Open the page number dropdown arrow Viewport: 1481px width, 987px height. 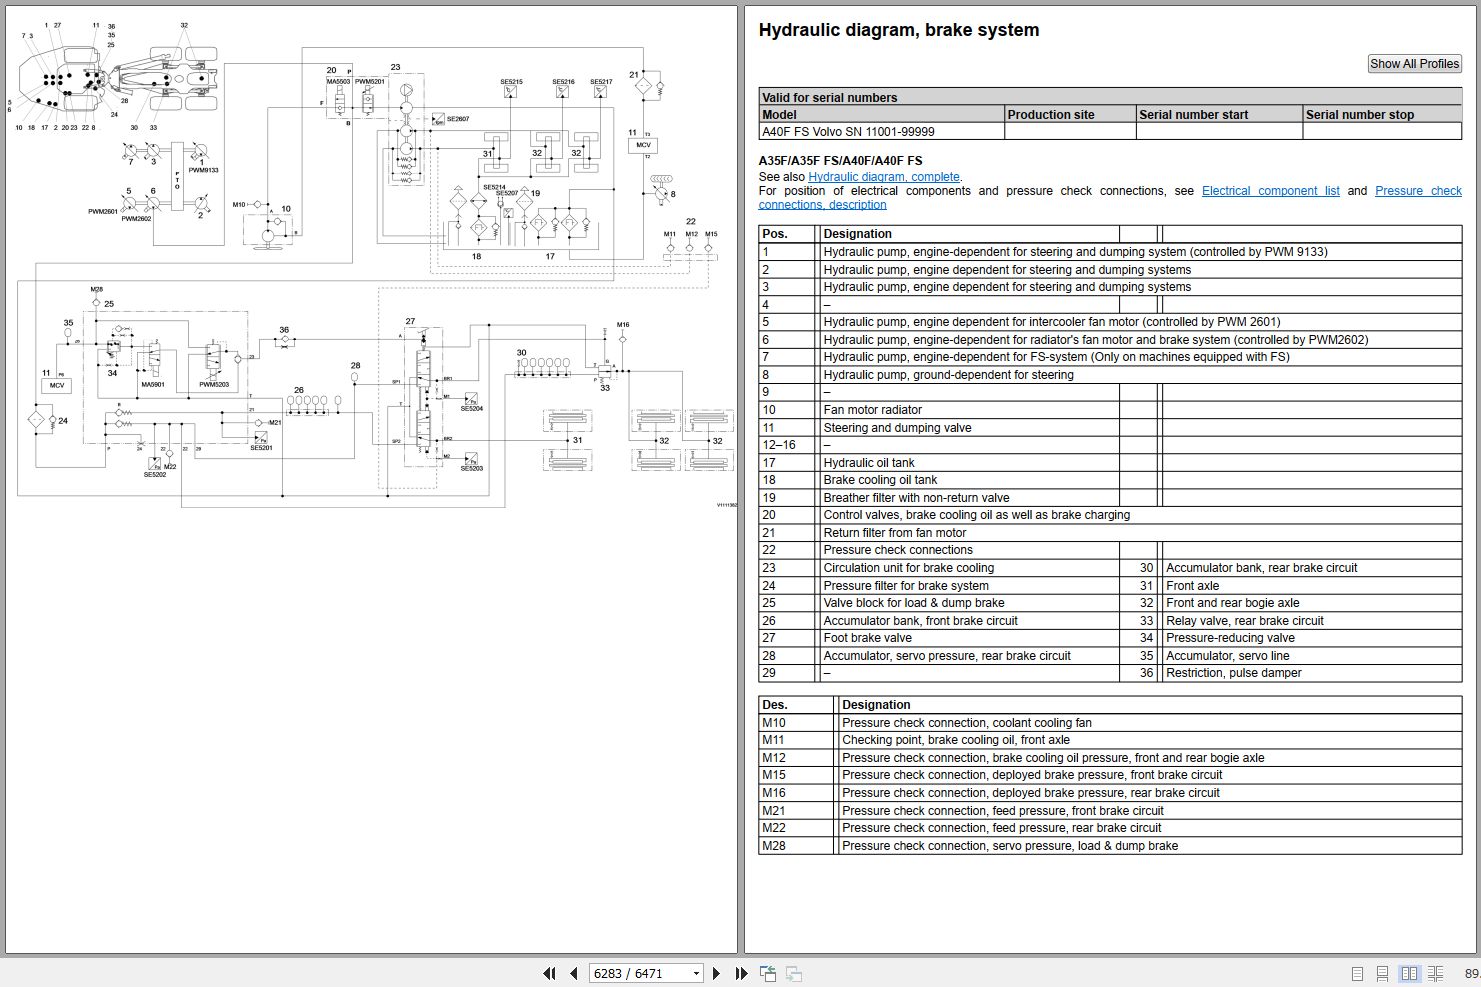tap(696, 973)
